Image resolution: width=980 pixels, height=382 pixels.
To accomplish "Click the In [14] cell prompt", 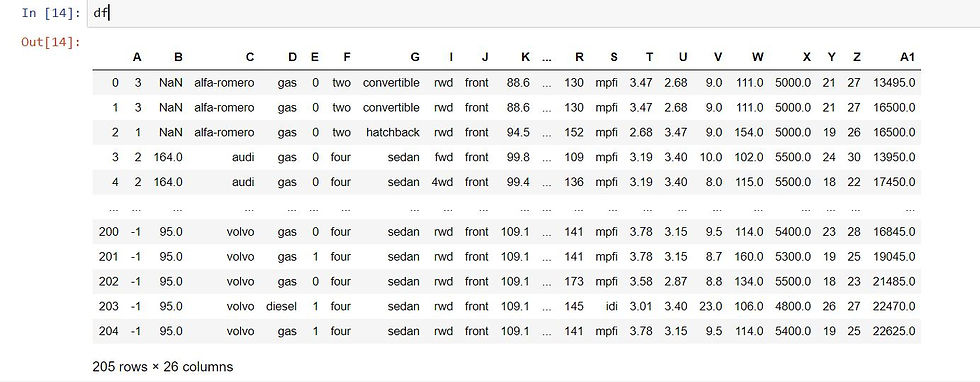I will [51, 13].
